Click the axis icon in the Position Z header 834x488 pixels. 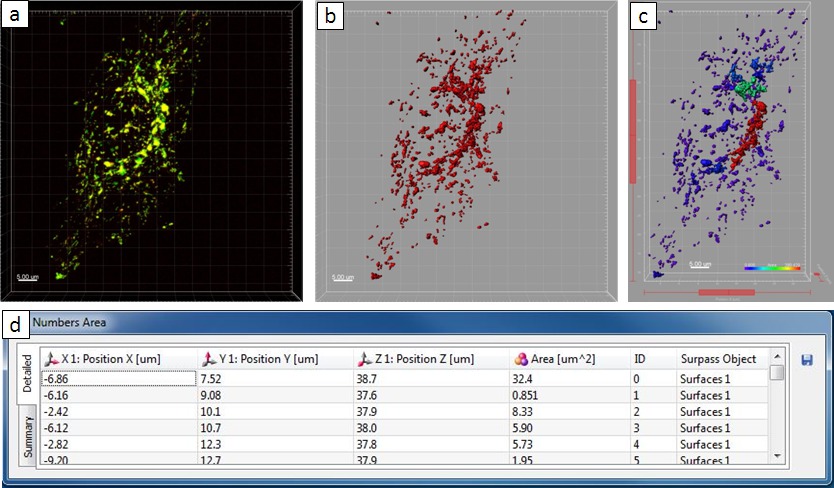[365, 359]
